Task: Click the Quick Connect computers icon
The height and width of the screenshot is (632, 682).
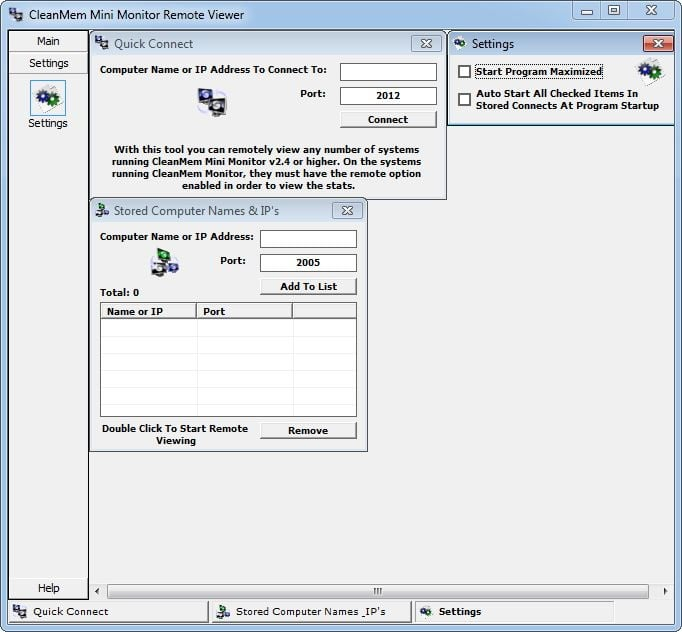Action: coord(212,101)
